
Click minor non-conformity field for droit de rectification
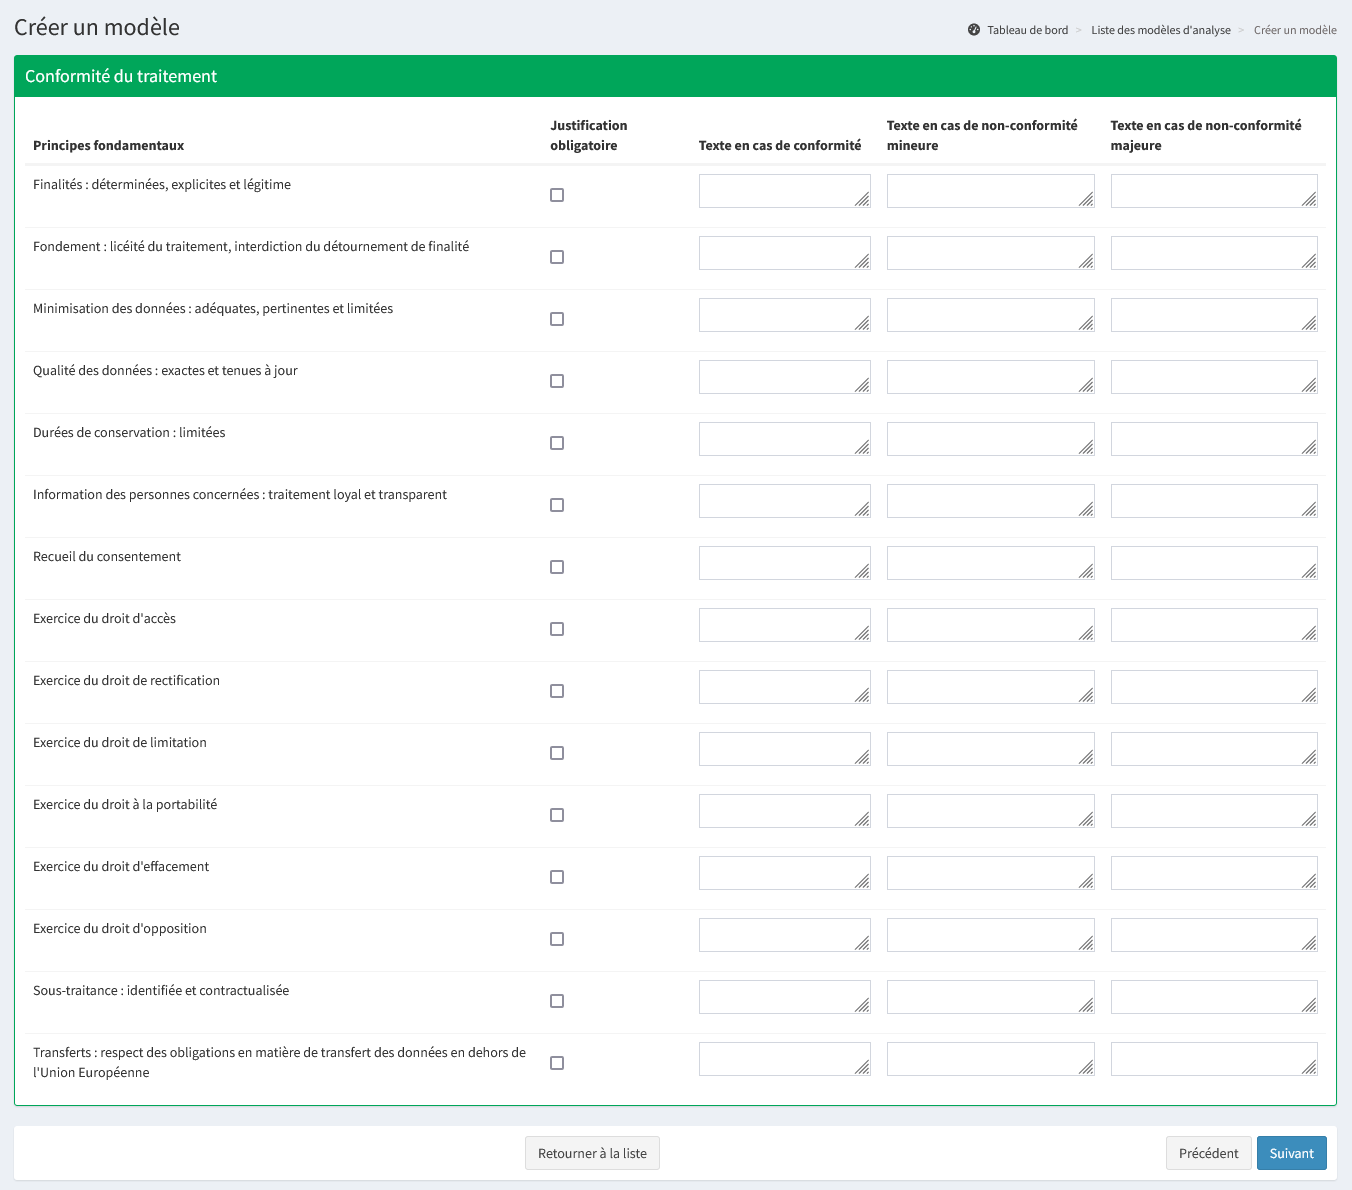click(x=989, y=687)
